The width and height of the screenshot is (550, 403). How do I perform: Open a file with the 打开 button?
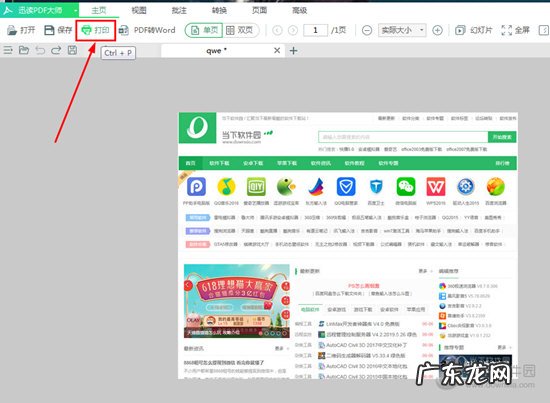click(21, 30)
